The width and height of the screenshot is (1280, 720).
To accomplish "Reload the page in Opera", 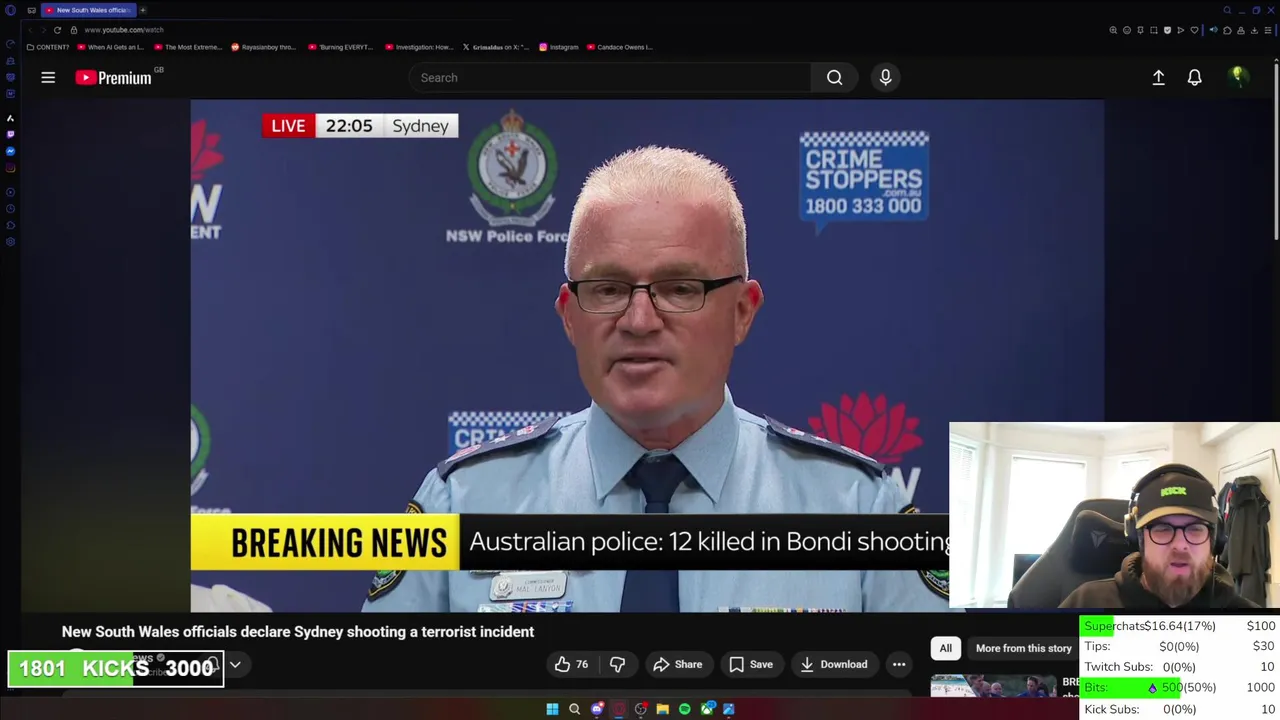I will (57, 30).
